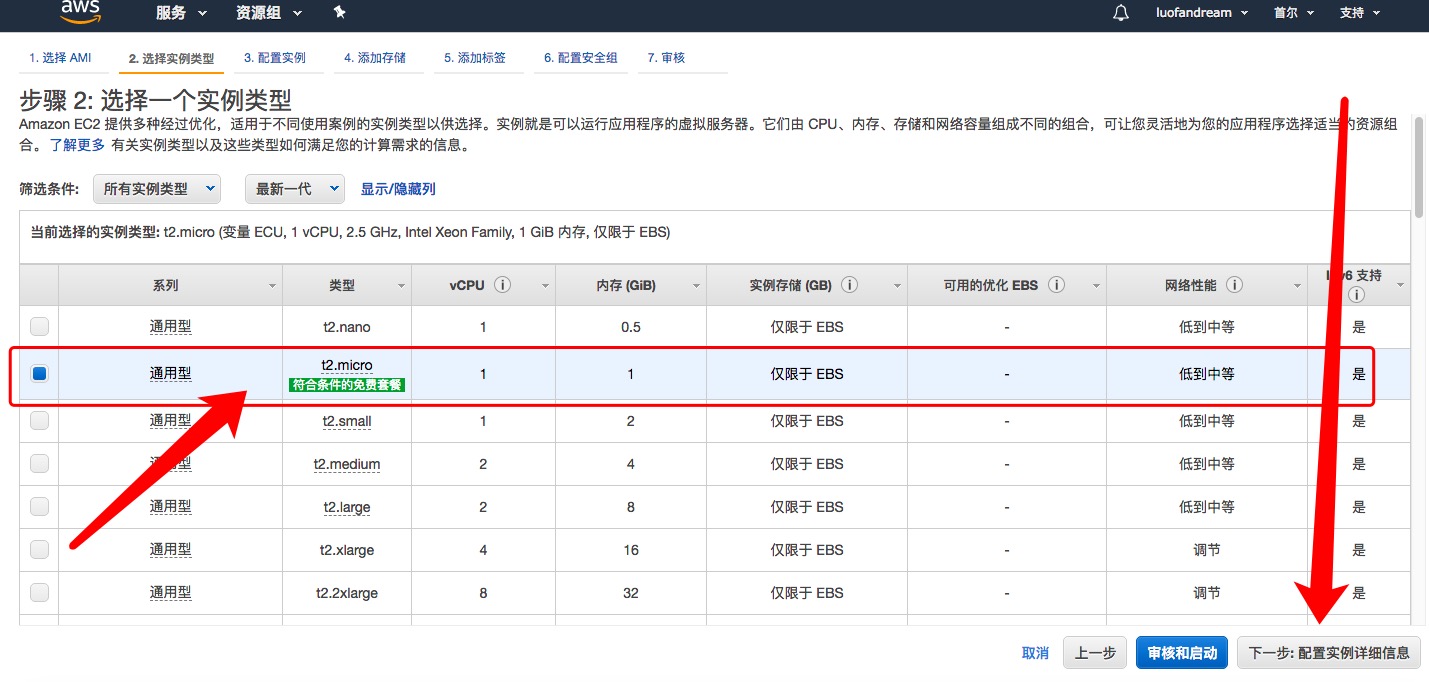This screenshot has width=1429, height=682.
Task: Click the t2.nano type name
Action: tap(347, 327)
